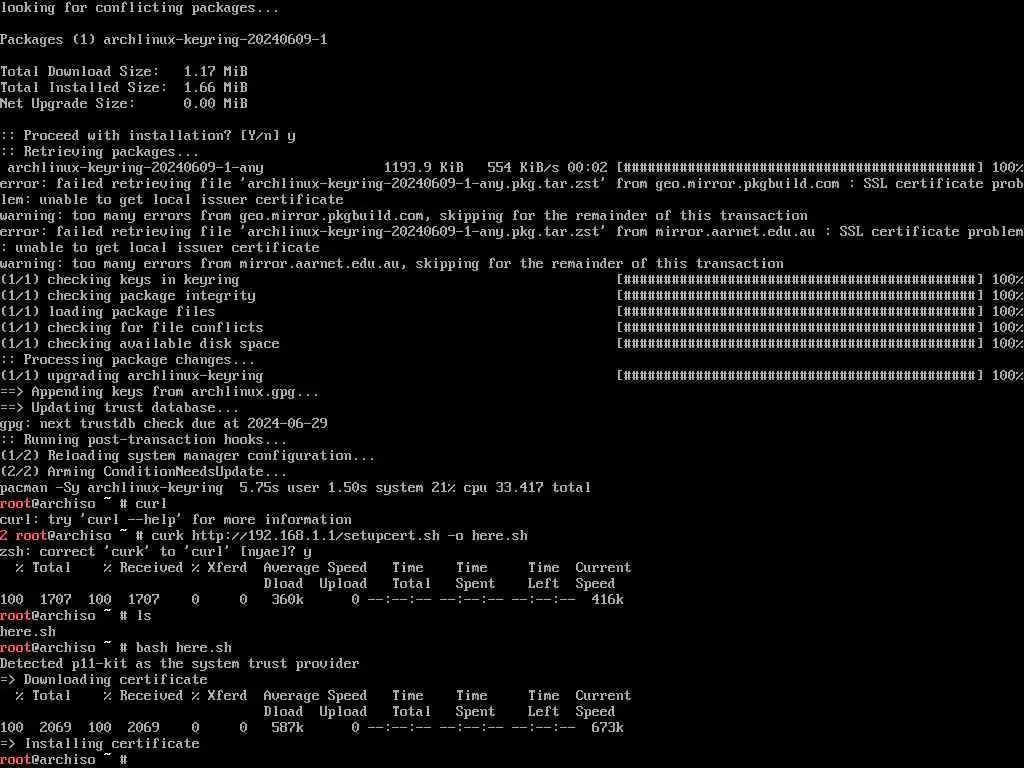Click the last empty 'root@archiso ~ #' prompt

coord(64,760)
